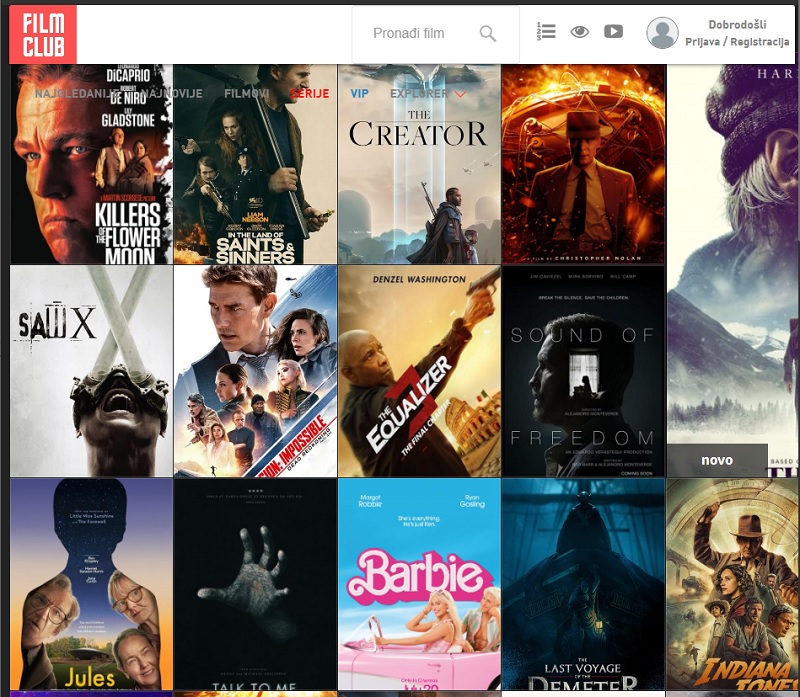
Task: Open the numbered list icon
Action: 546,32
